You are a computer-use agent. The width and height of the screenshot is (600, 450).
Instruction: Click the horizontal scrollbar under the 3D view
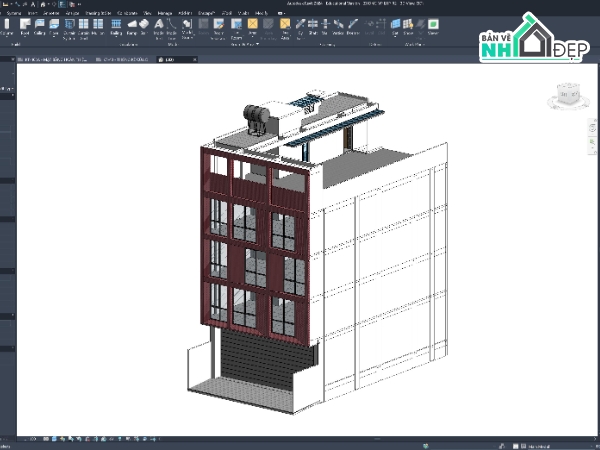tap(377, 439)
